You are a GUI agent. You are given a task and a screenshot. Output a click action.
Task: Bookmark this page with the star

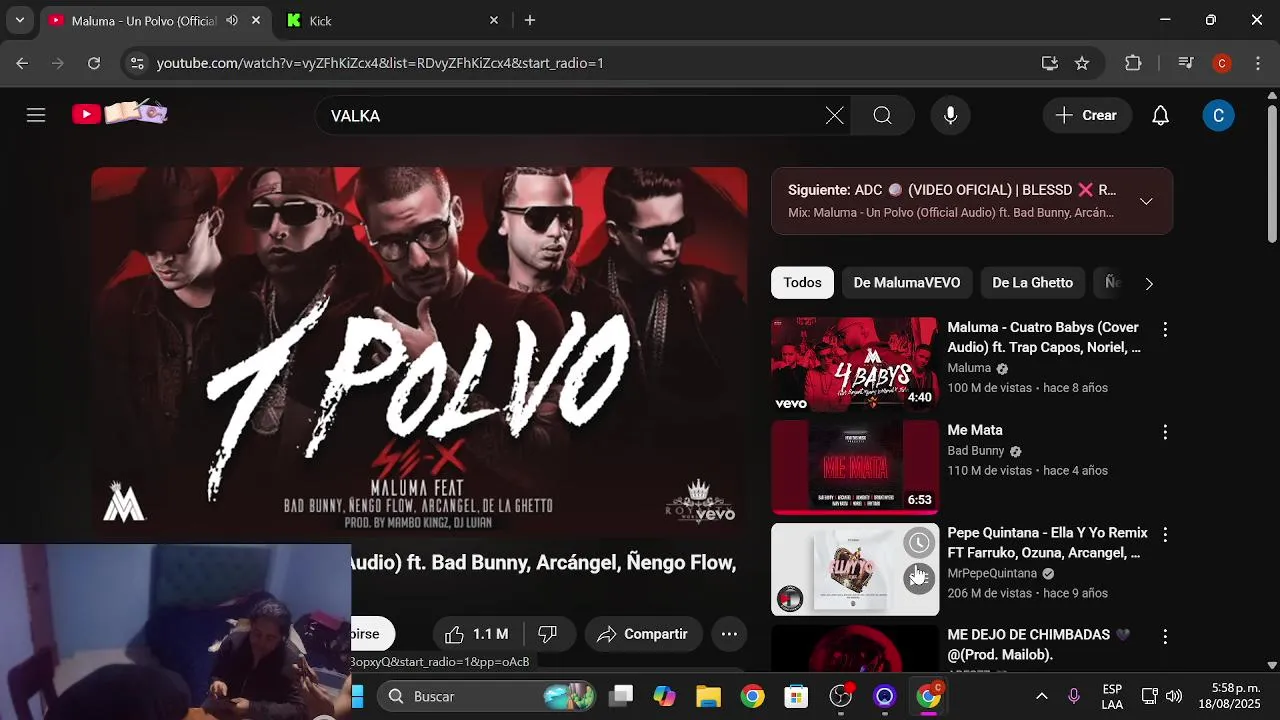1082,63
